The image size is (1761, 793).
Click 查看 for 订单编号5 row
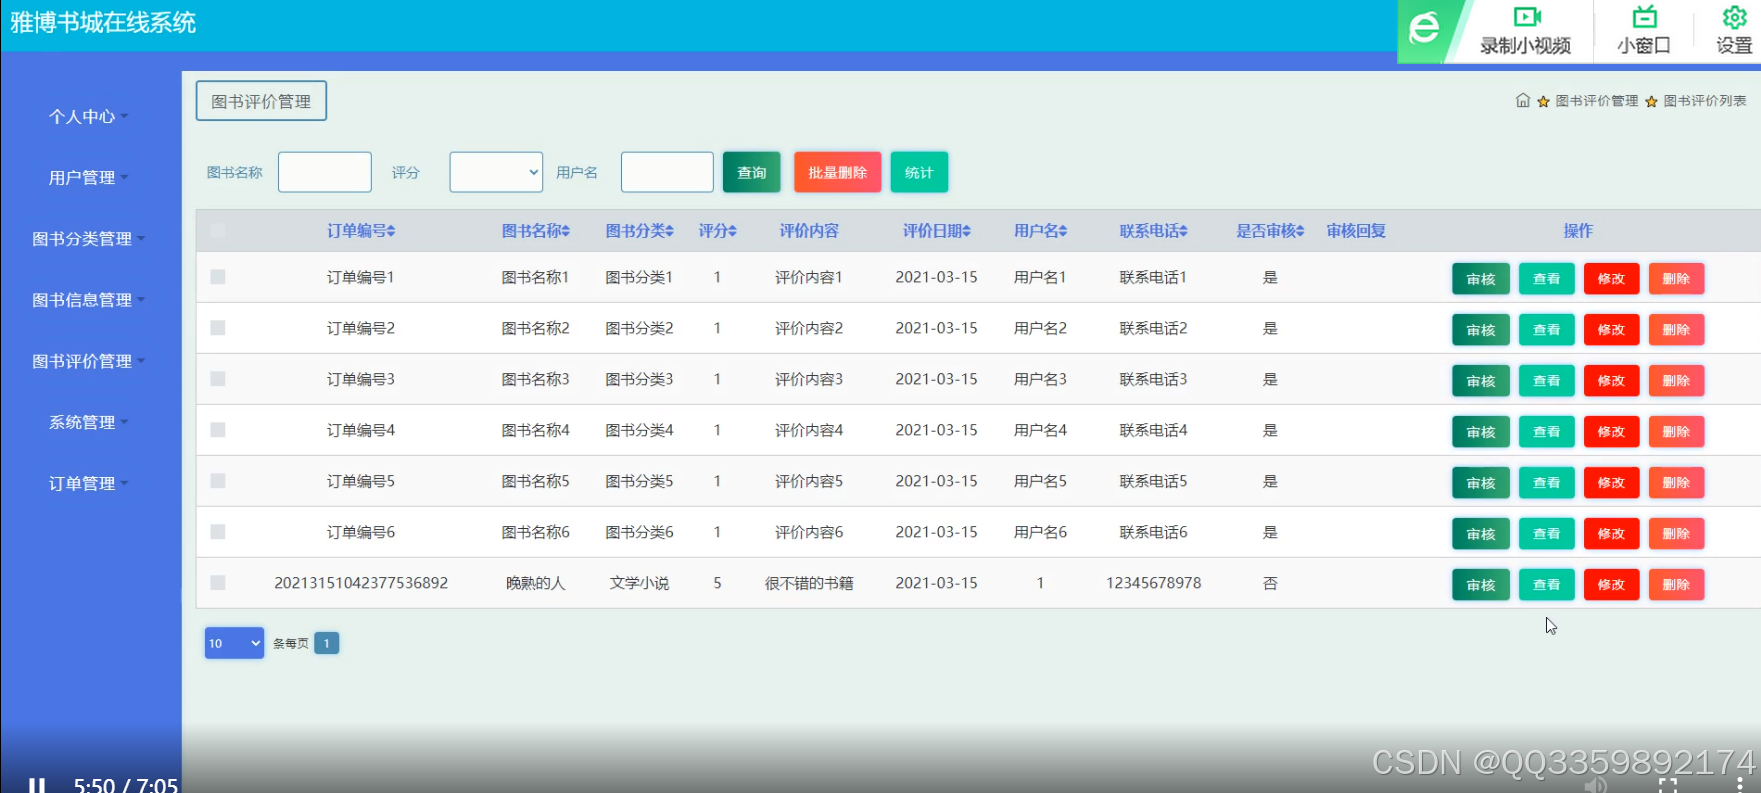tap(1547, 483)
